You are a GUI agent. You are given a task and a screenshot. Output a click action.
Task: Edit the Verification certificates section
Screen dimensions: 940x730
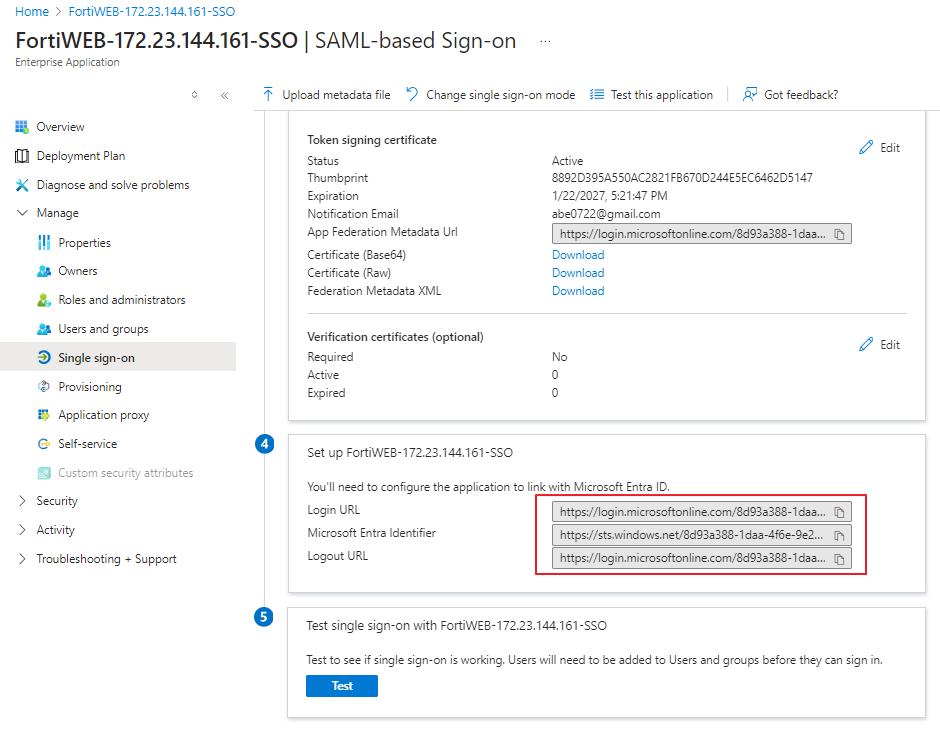pos(880,344)
